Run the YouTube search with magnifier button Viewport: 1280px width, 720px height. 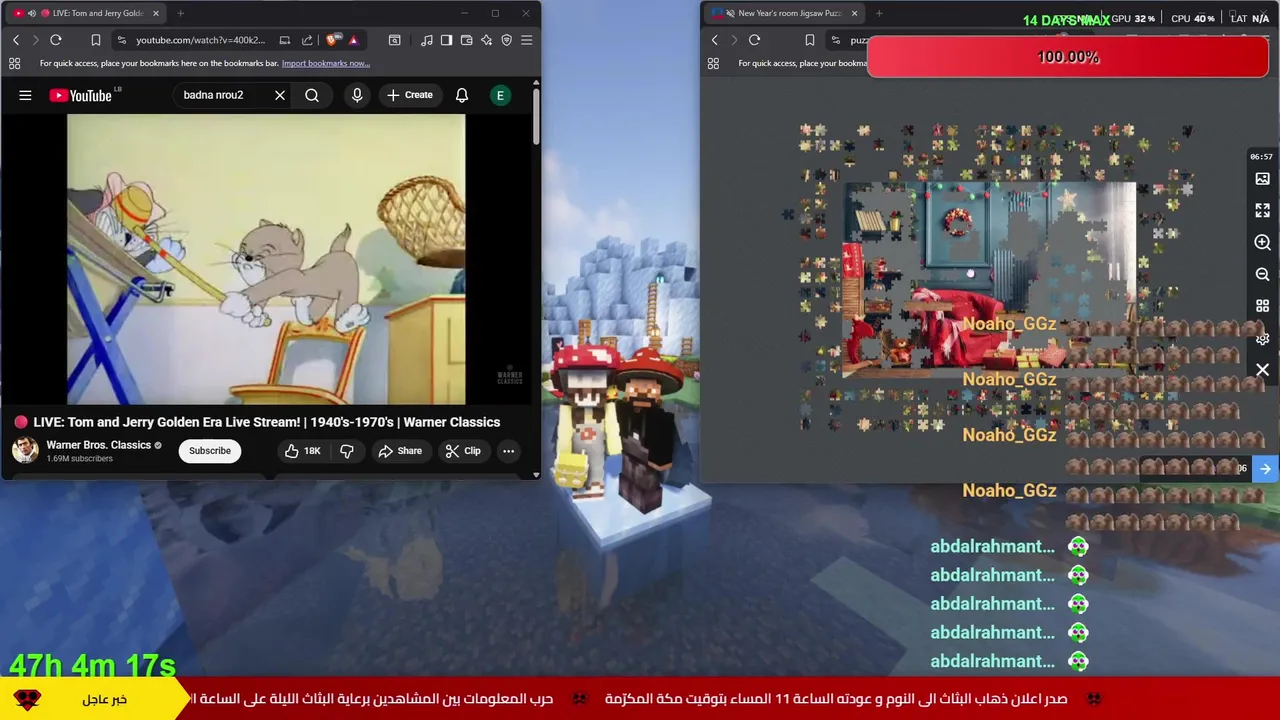click(x=312, y=95)
